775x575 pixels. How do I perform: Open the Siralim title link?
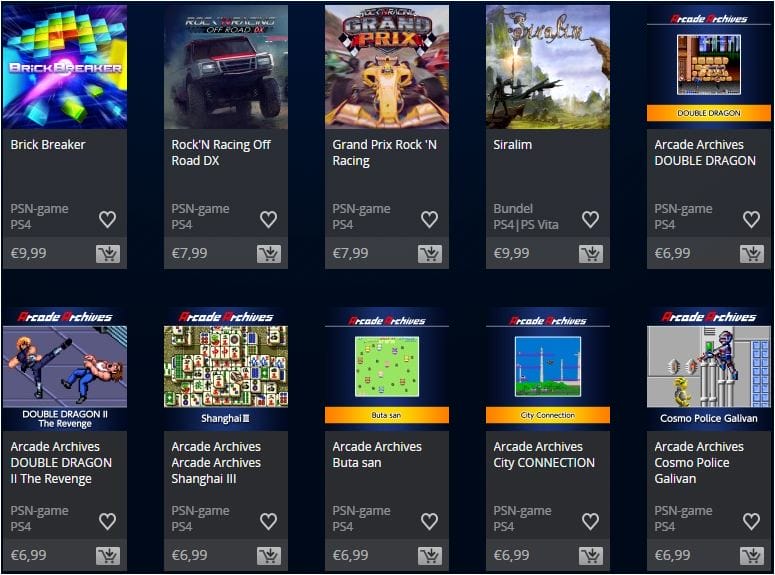pyautogui.click(x=513, y=145)
